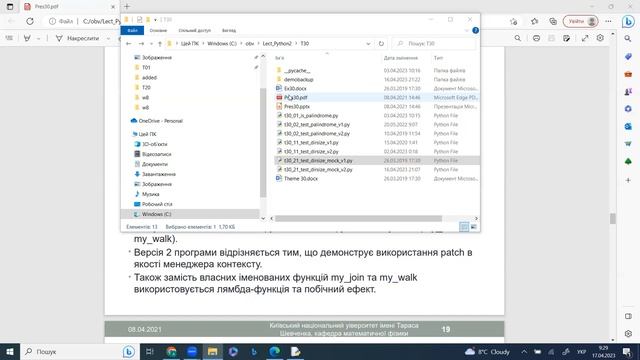Select the Theme 30.docx file
Viewport: 640px width, 360px height.
click(301, 179)
